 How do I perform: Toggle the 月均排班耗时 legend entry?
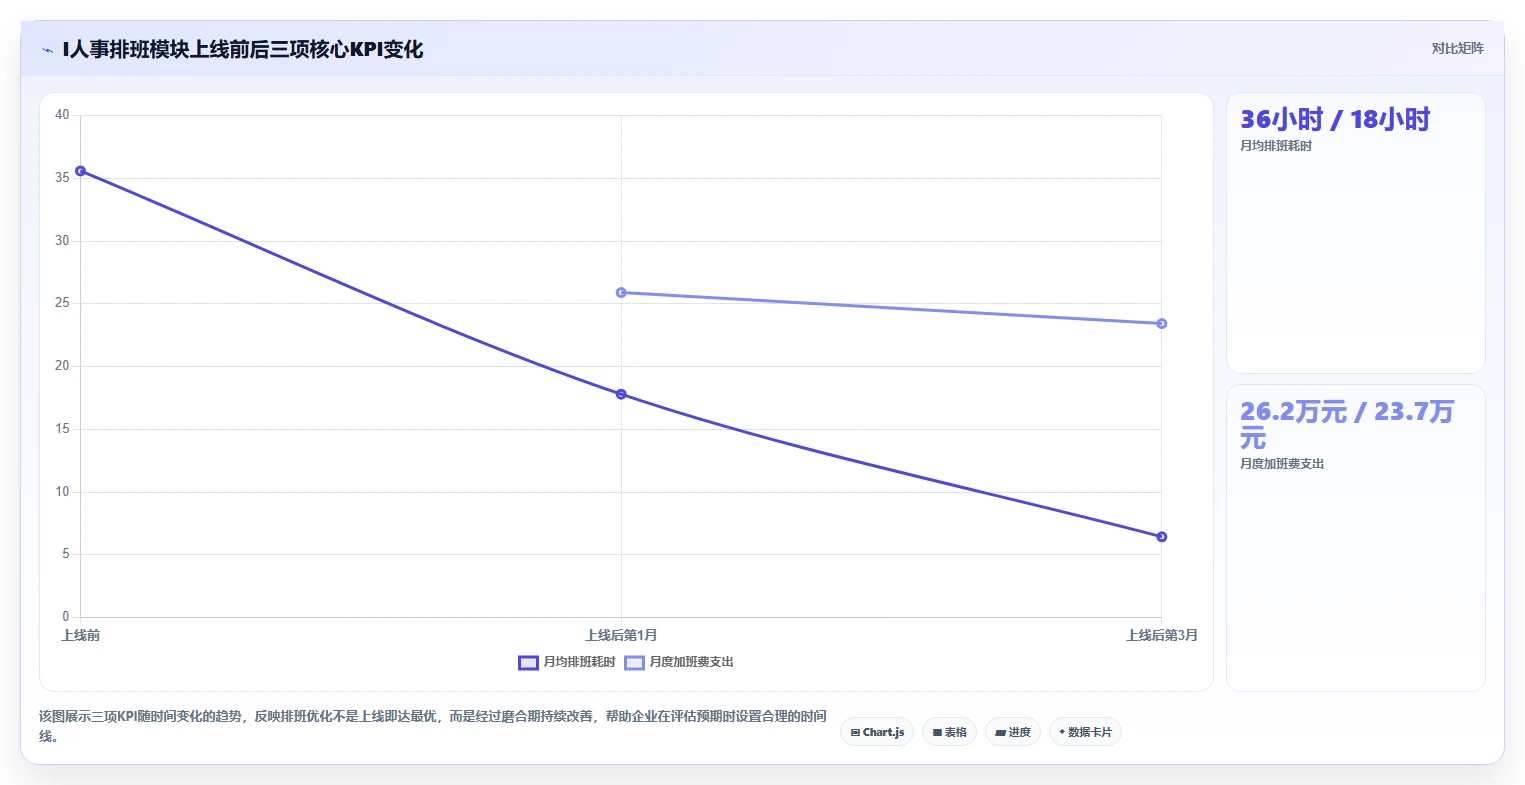pos(567,662)
